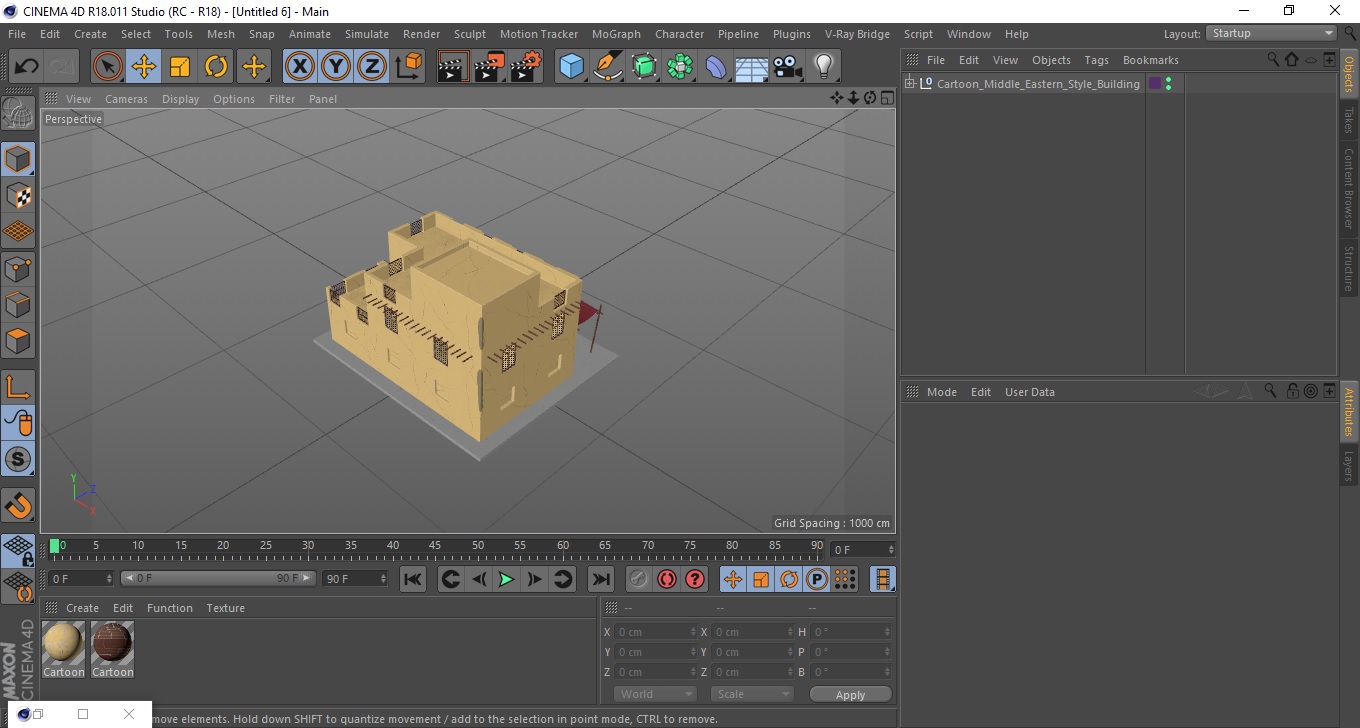This screenshot has width=1360, height=728.
Task: Open Edit Render Settings icon
Action: coord(526,67)
